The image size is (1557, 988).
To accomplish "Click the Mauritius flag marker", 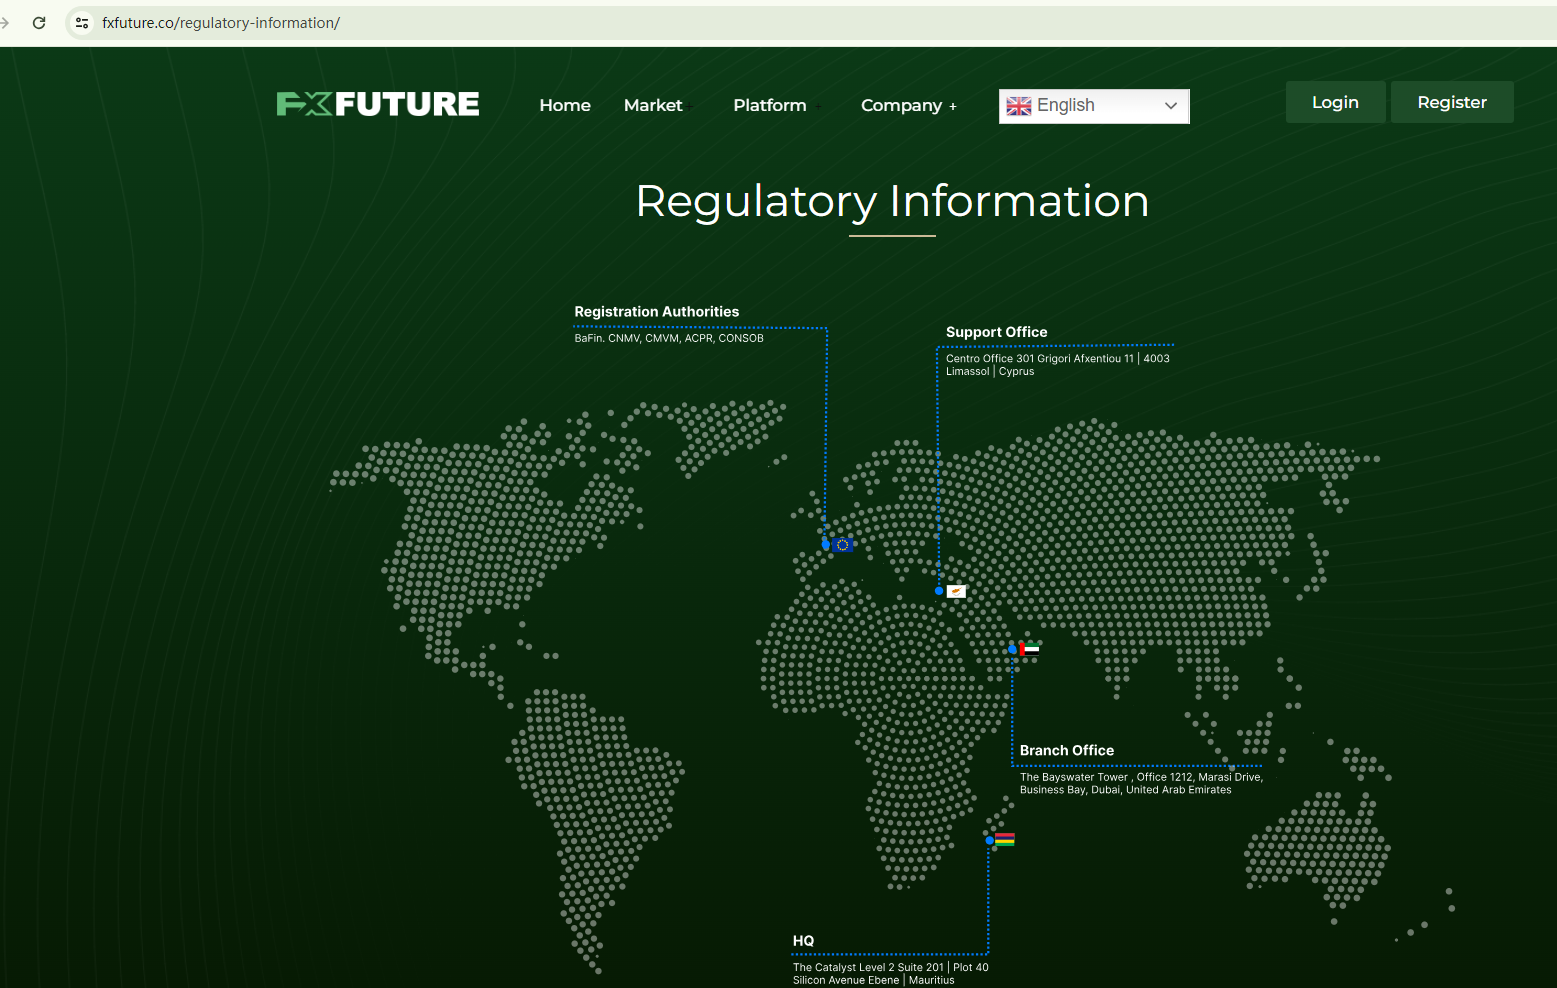I will [x=1005, y=839].
